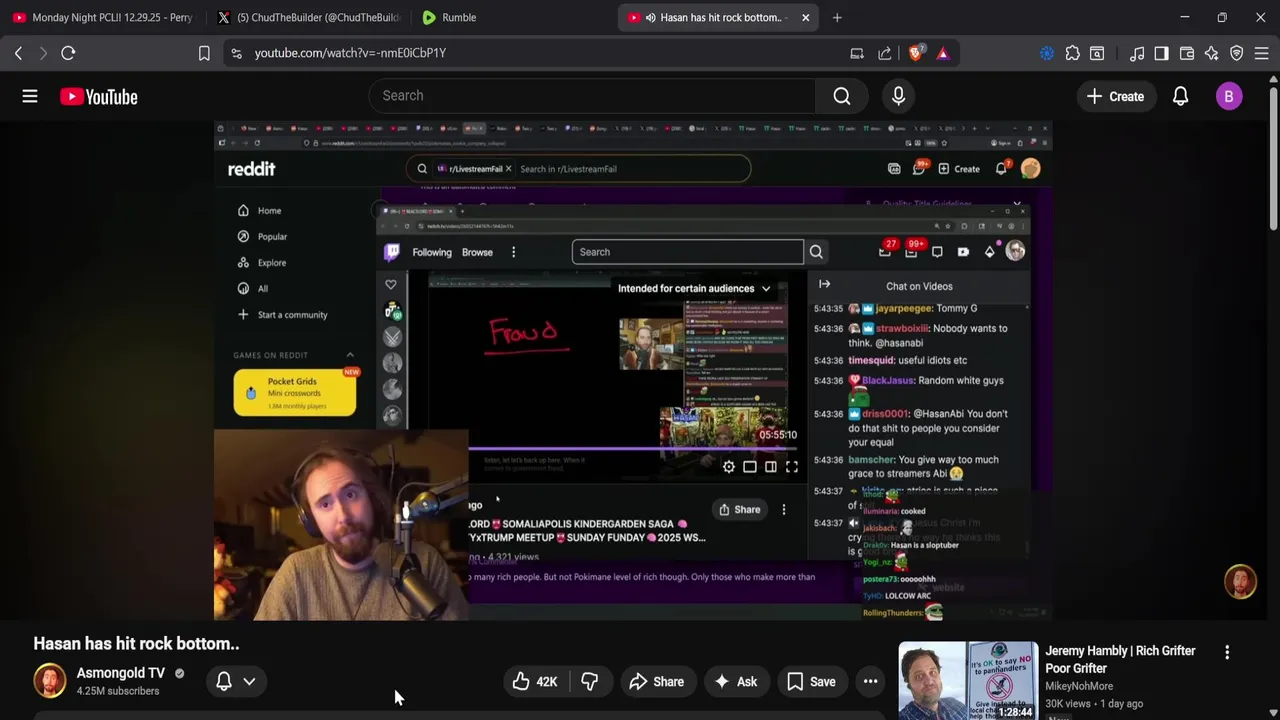Mute the Hasan tab audio speaker icon
This screenshot has width=1280, height=720.
[650, 17]
